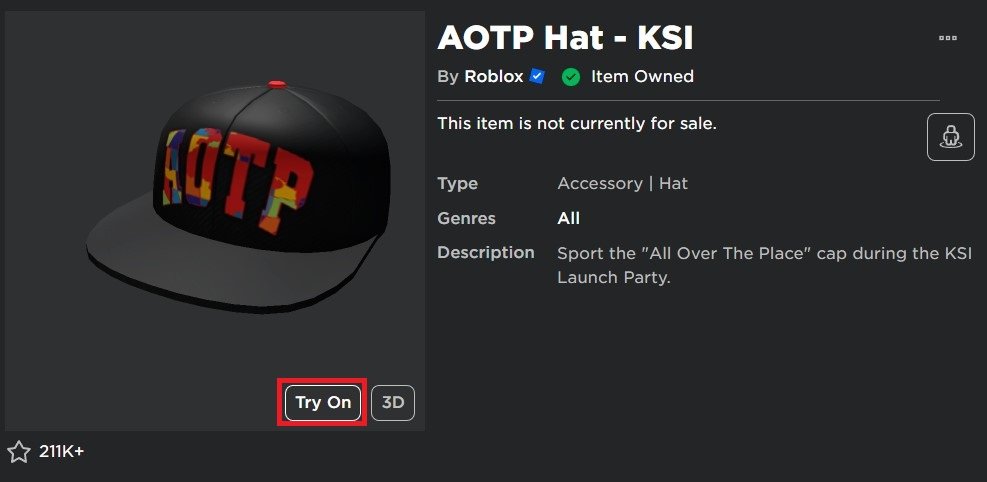Click the Description field label
This screenshot has height=482, width=987.
pos(485,252)
